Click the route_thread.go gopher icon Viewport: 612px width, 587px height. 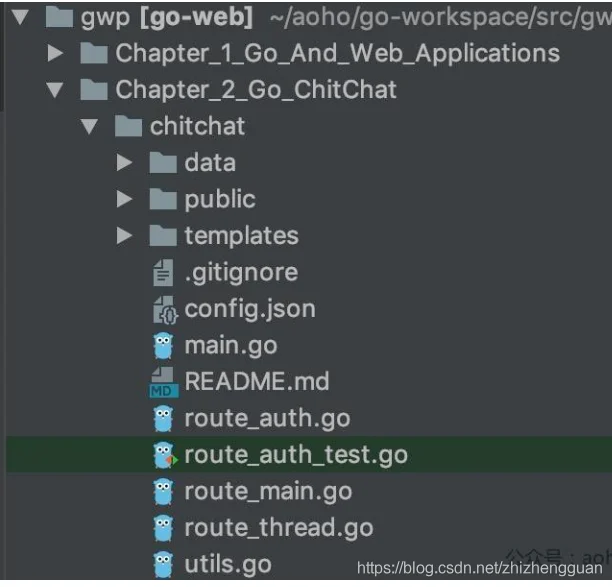[x=163, y=528]
